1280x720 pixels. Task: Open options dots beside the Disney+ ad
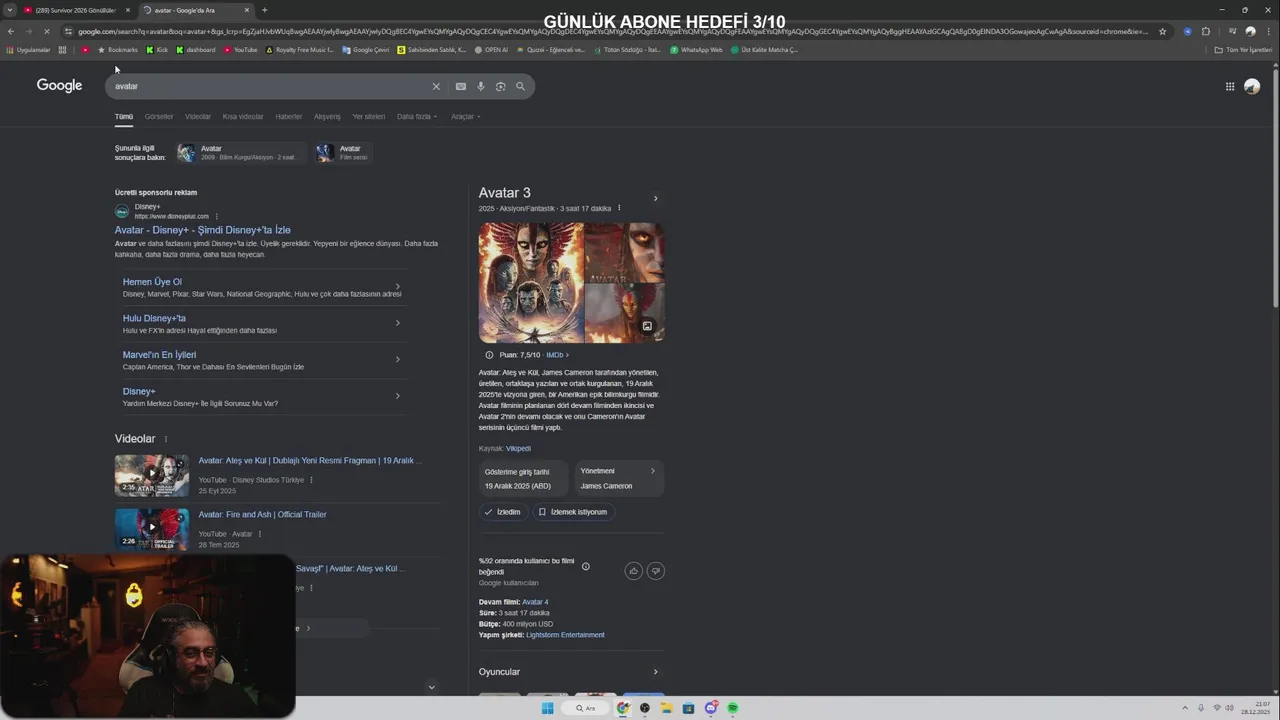pos(216,216)
